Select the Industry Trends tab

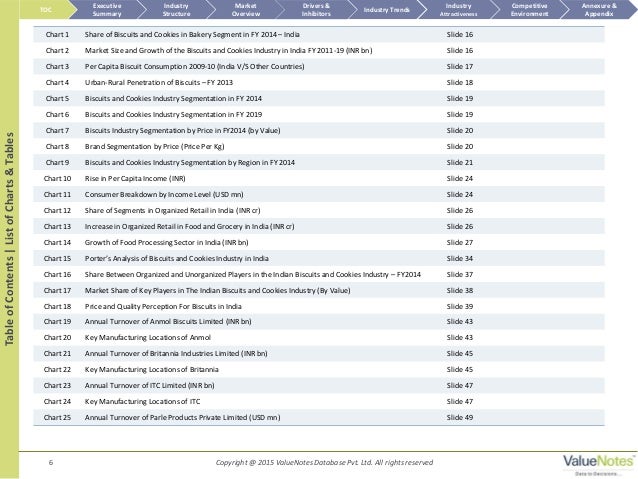pyautogui.click(x=386, y=9)
